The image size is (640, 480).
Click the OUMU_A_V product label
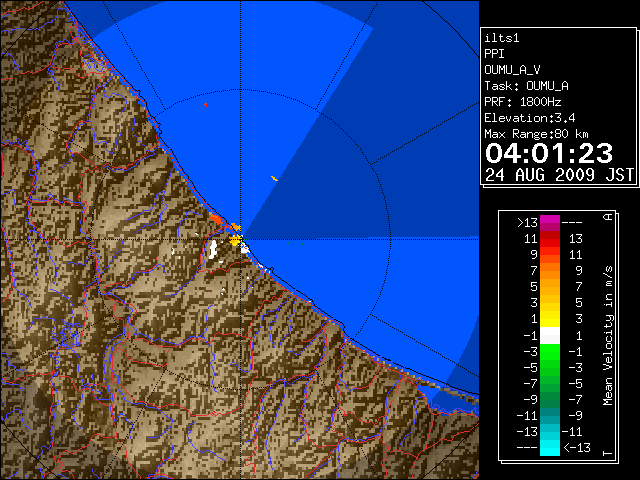click(x=512, y=70)
